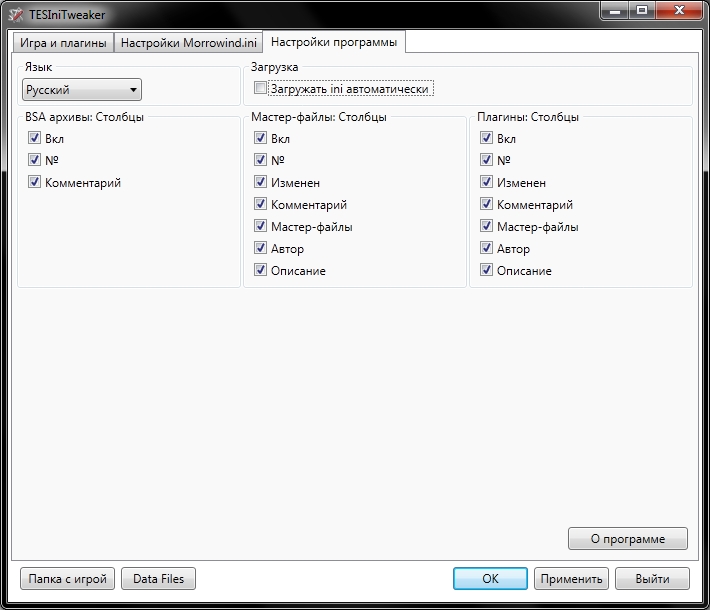The height and width of the screenshot is (610, 710).
Task: Toggle Комментарий in BSA архивы columns
Action: tap(35, 183)
